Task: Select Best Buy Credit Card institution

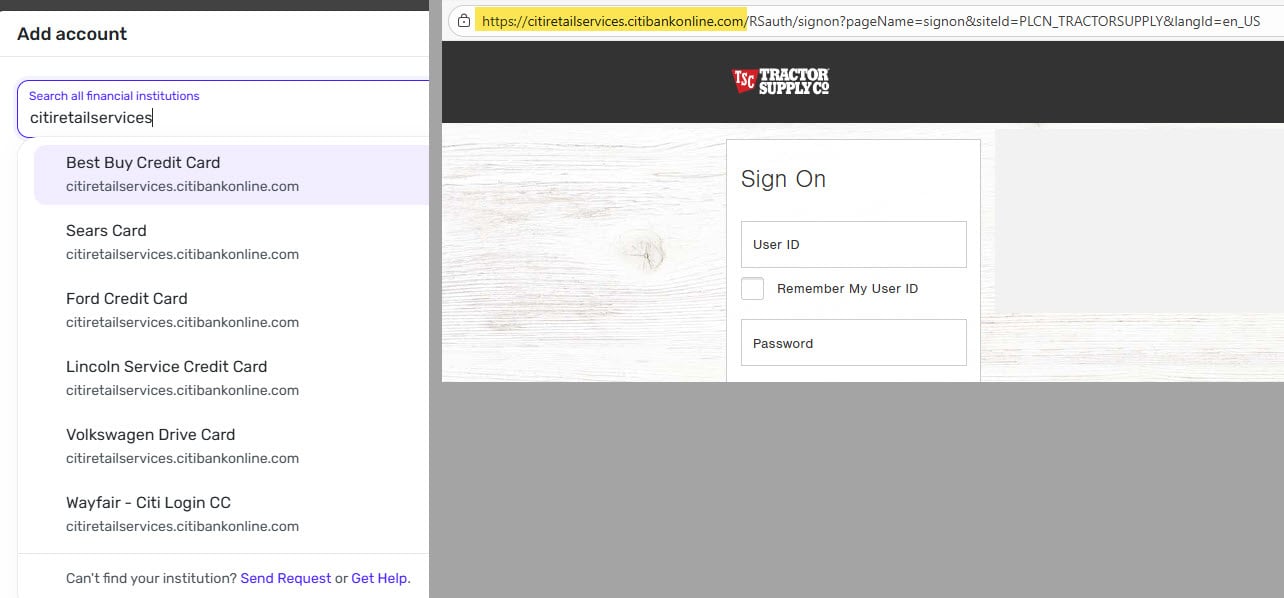Action: click(232, 174)
